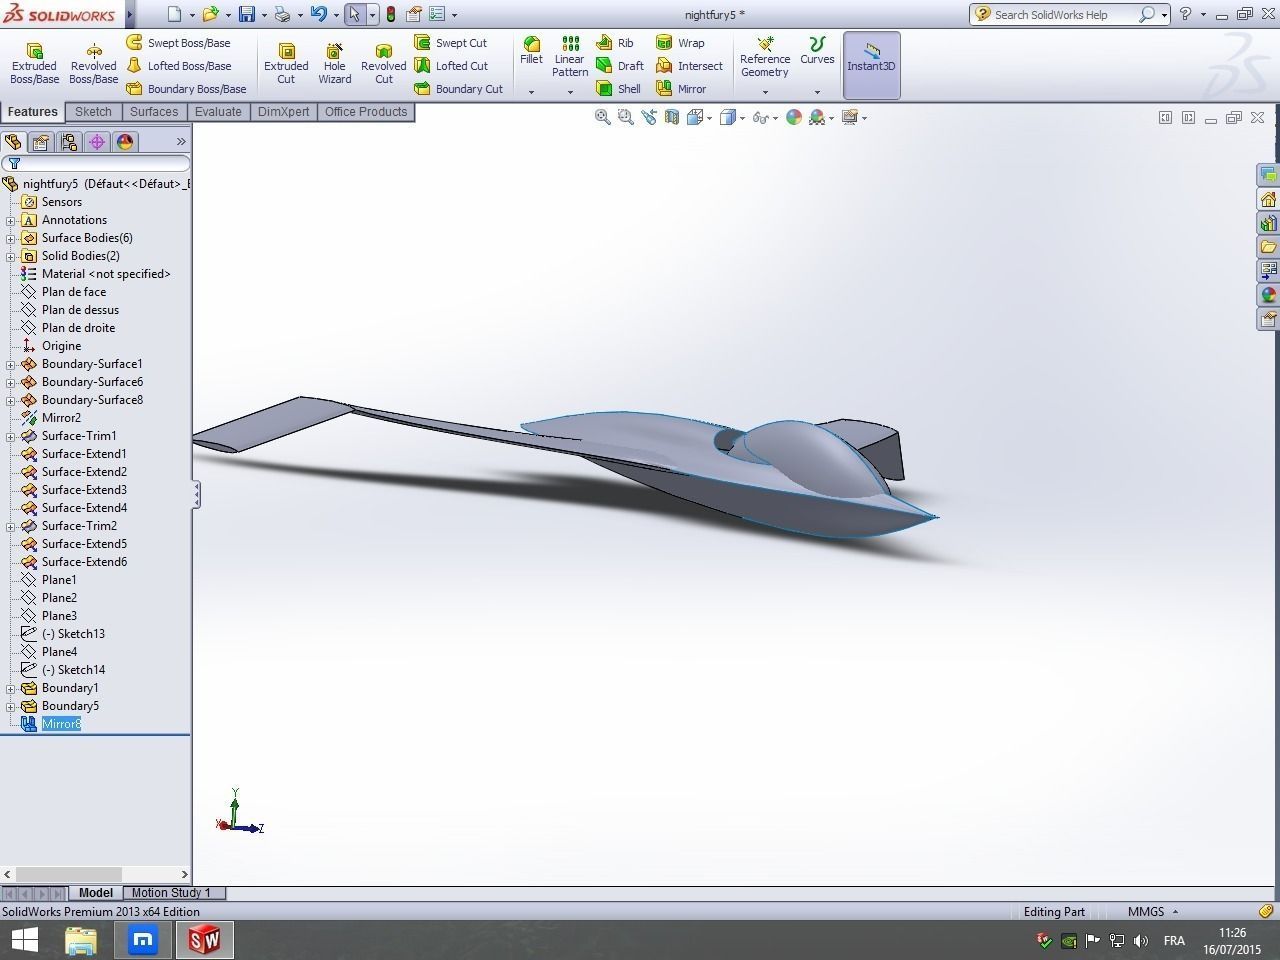Click the Zoom to Area icon
The height and width of the screenshot is (960, 1280).
[x=626, y=118]
